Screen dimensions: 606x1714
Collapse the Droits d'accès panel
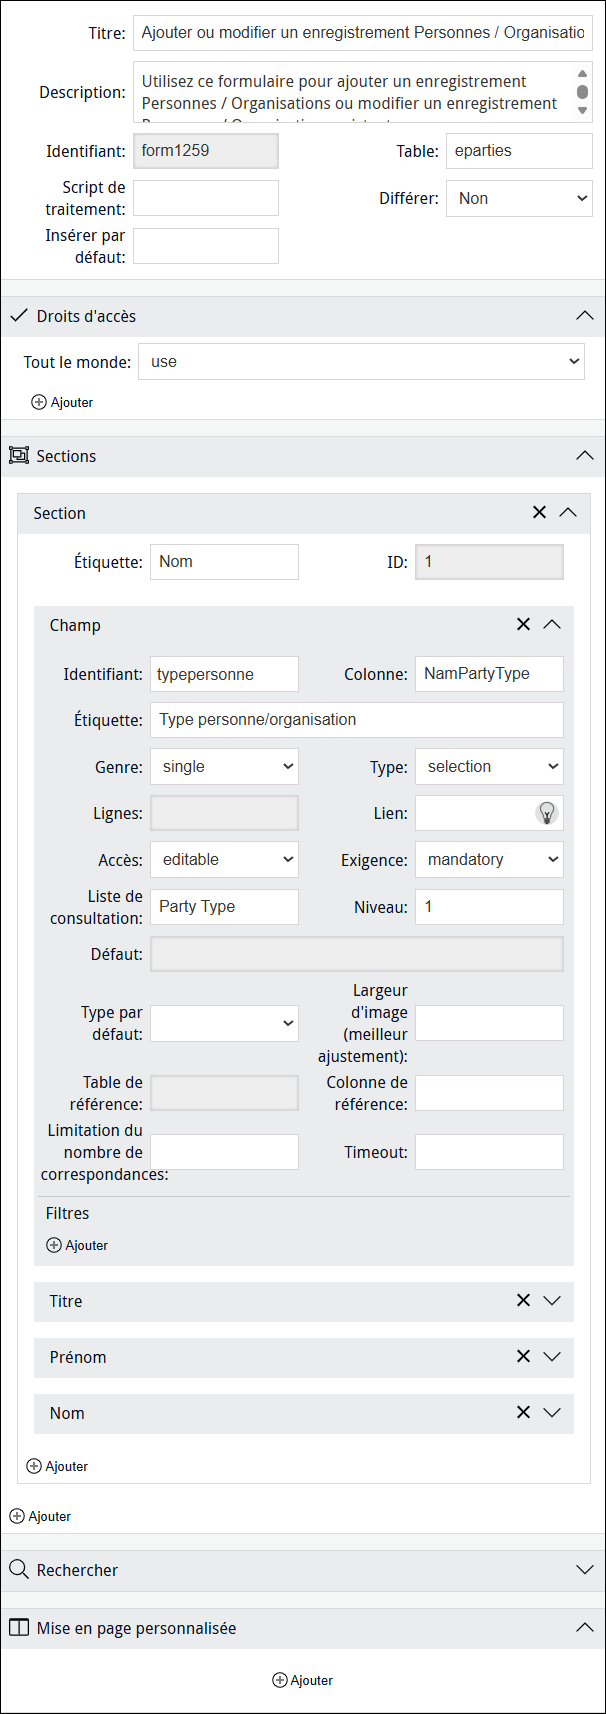tap(585, 316)
